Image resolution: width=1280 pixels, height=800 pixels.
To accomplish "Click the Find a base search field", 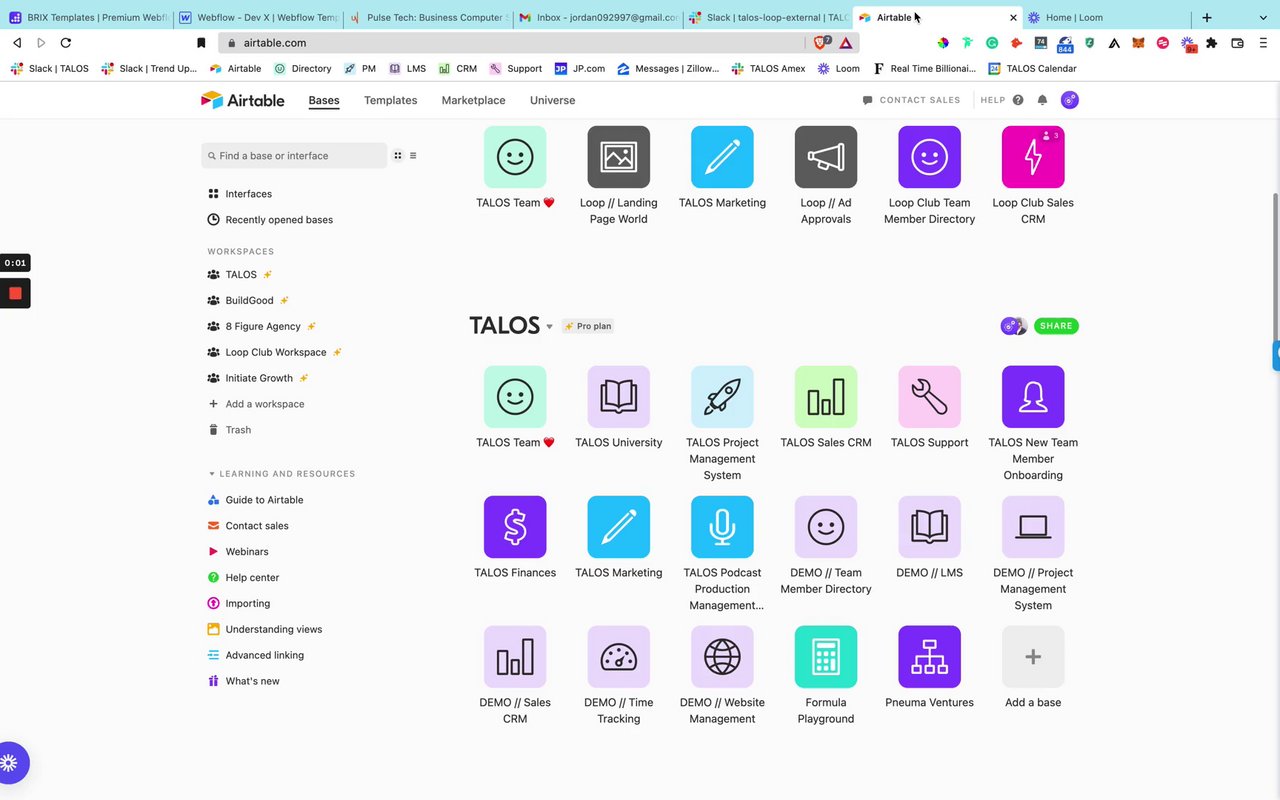I will (294, 156).
